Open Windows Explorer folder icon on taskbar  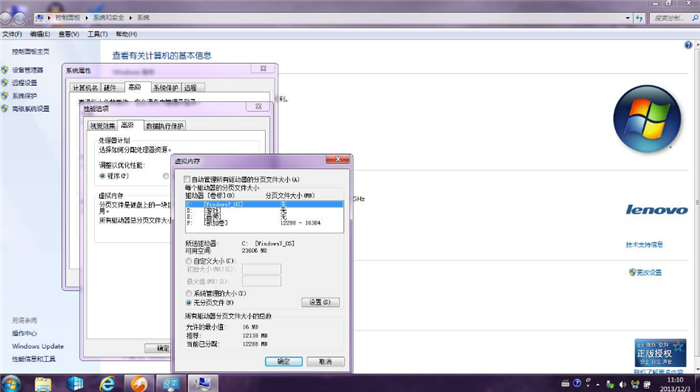click(x=43, y=384)
